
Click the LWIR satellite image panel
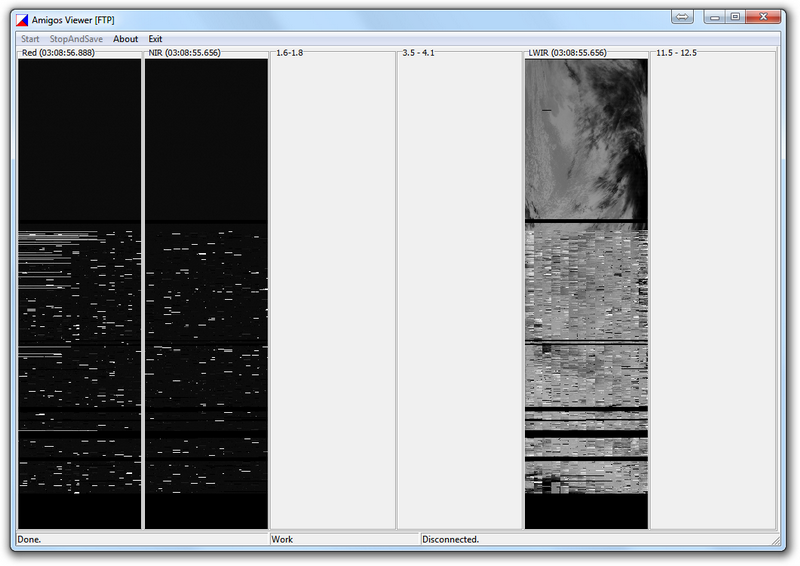pyautogui.click(x=586, y=293)
